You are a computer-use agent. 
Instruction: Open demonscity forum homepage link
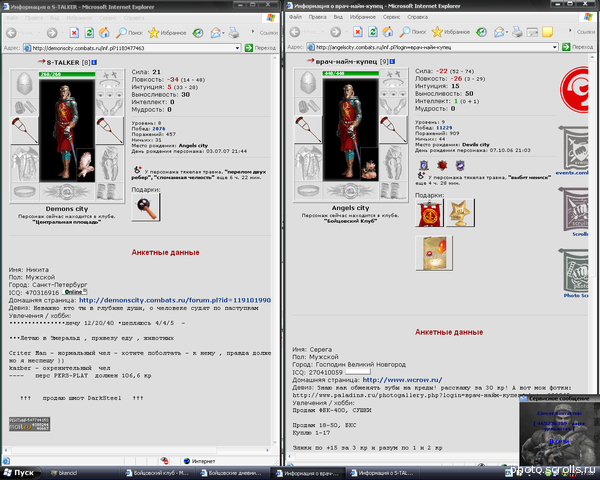click(x=175, y=300)
